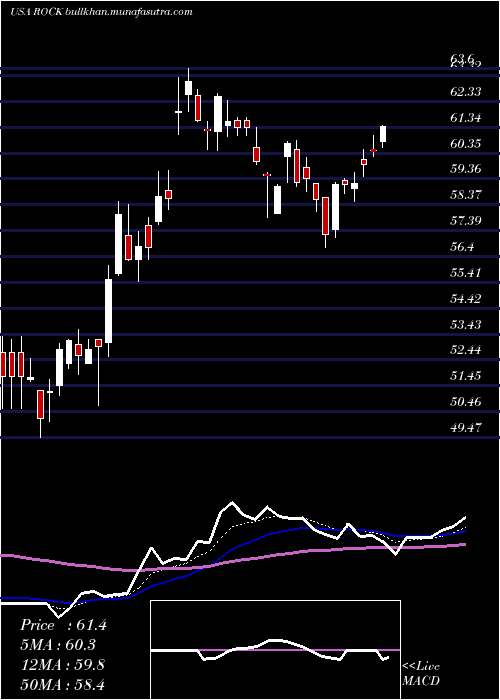This screenshot has width=500, height=700.
Task: Click the red candle with lowest wick near 49.47
Action: [x=40, y=408]
